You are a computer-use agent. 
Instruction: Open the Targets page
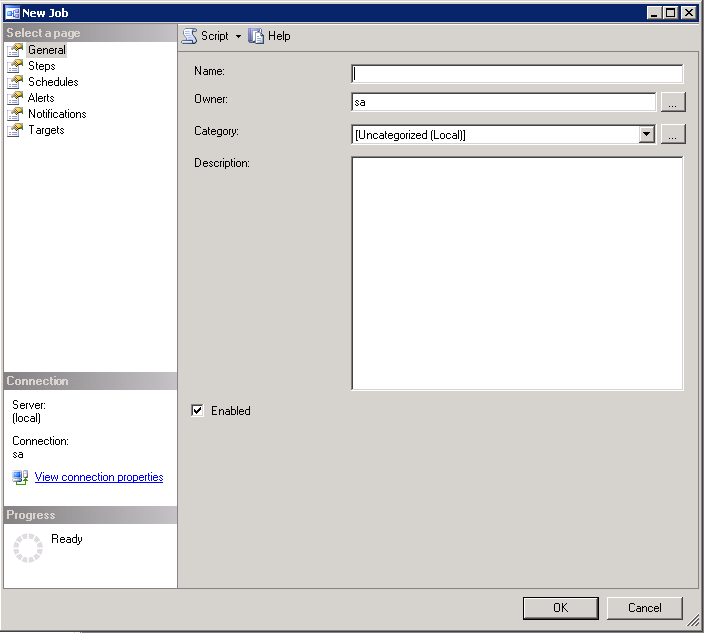(x=46, y=130)
